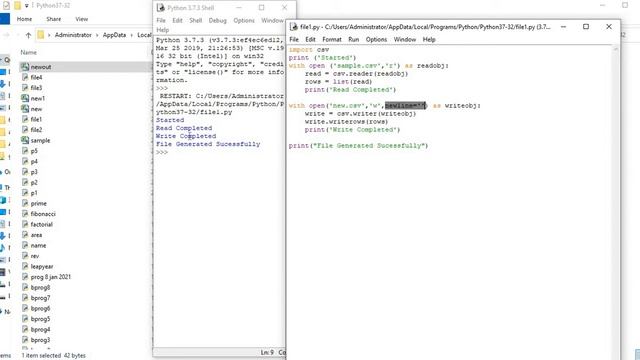Select the p2 file icon
640x360 pixels.
25,182
